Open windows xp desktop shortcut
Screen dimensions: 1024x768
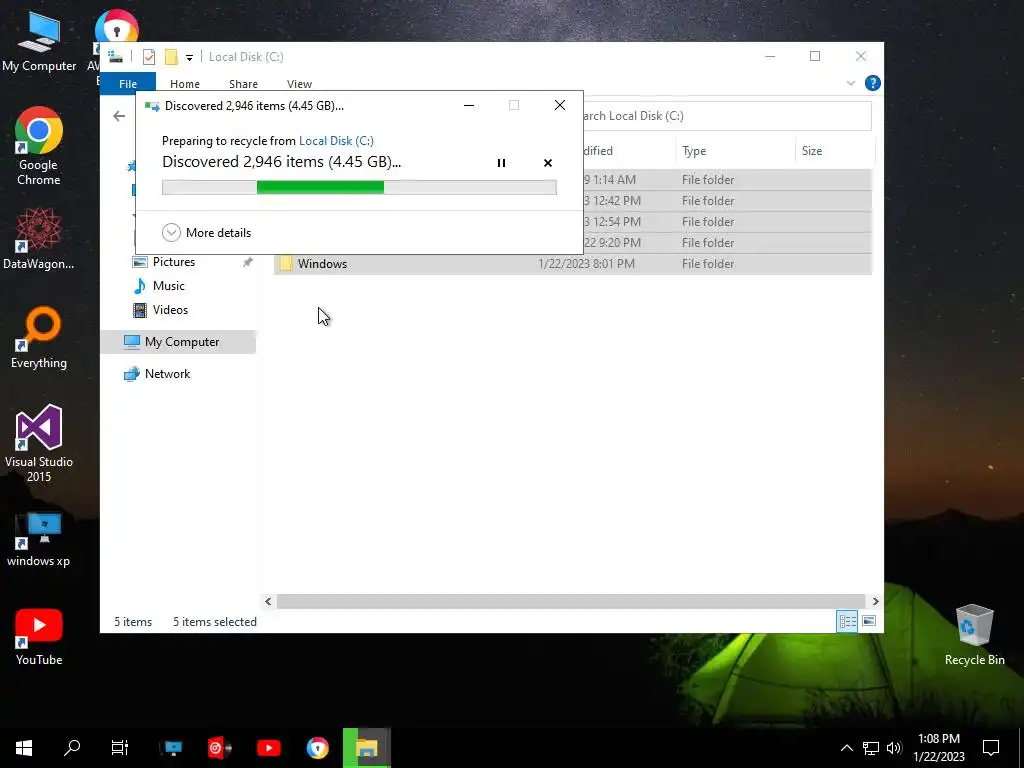coord(39,540)
